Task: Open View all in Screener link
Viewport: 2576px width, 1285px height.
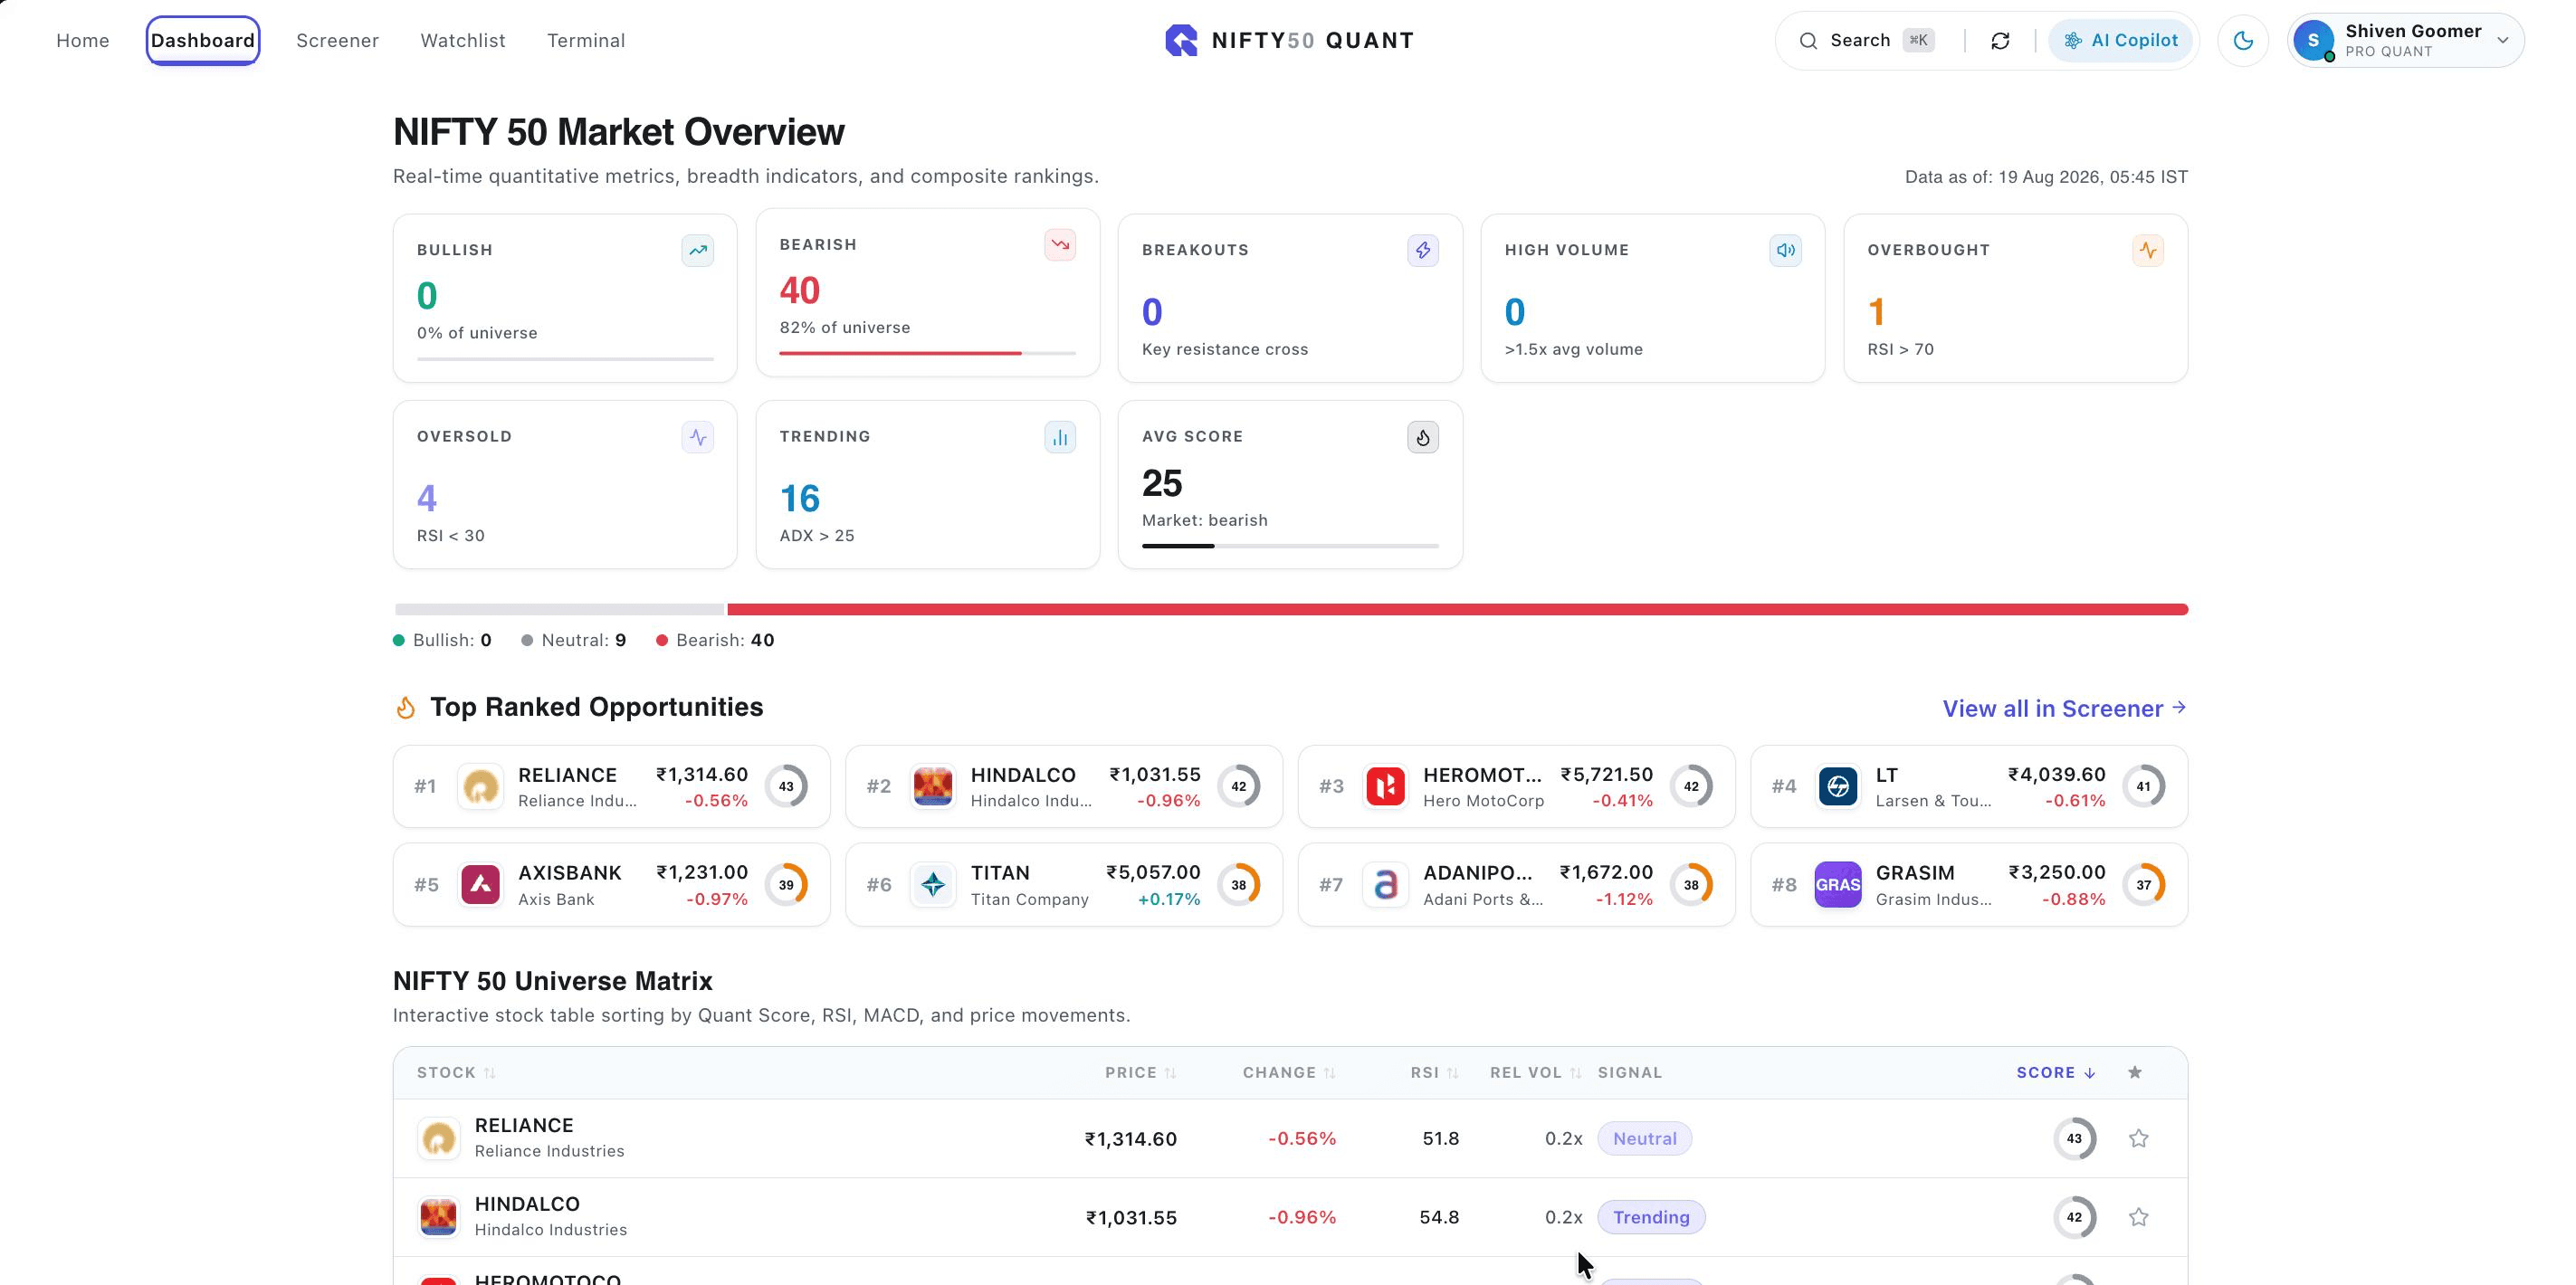Action: click(2064, 708)
